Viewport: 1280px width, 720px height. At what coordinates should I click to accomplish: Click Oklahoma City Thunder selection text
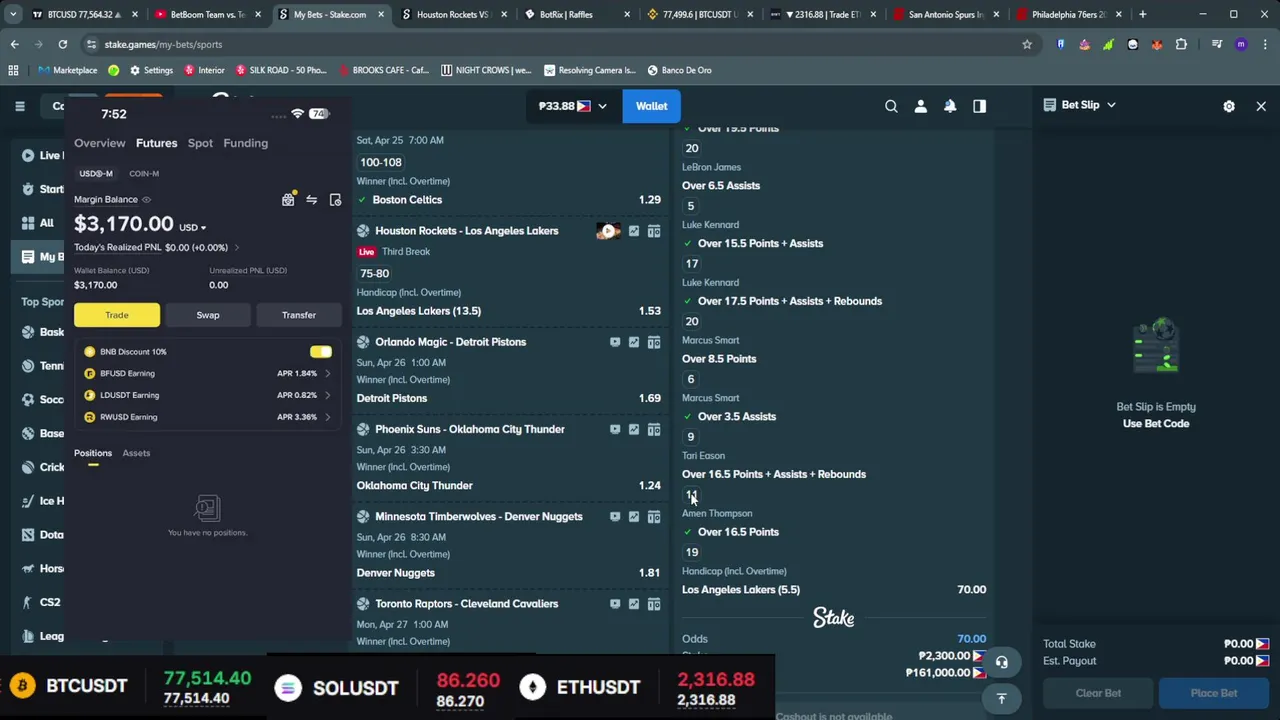coord(415,486)
